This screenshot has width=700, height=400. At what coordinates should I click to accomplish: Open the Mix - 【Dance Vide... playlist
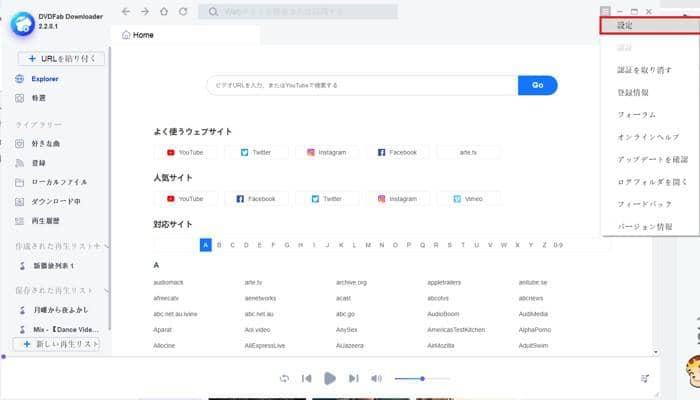[66, 329]
